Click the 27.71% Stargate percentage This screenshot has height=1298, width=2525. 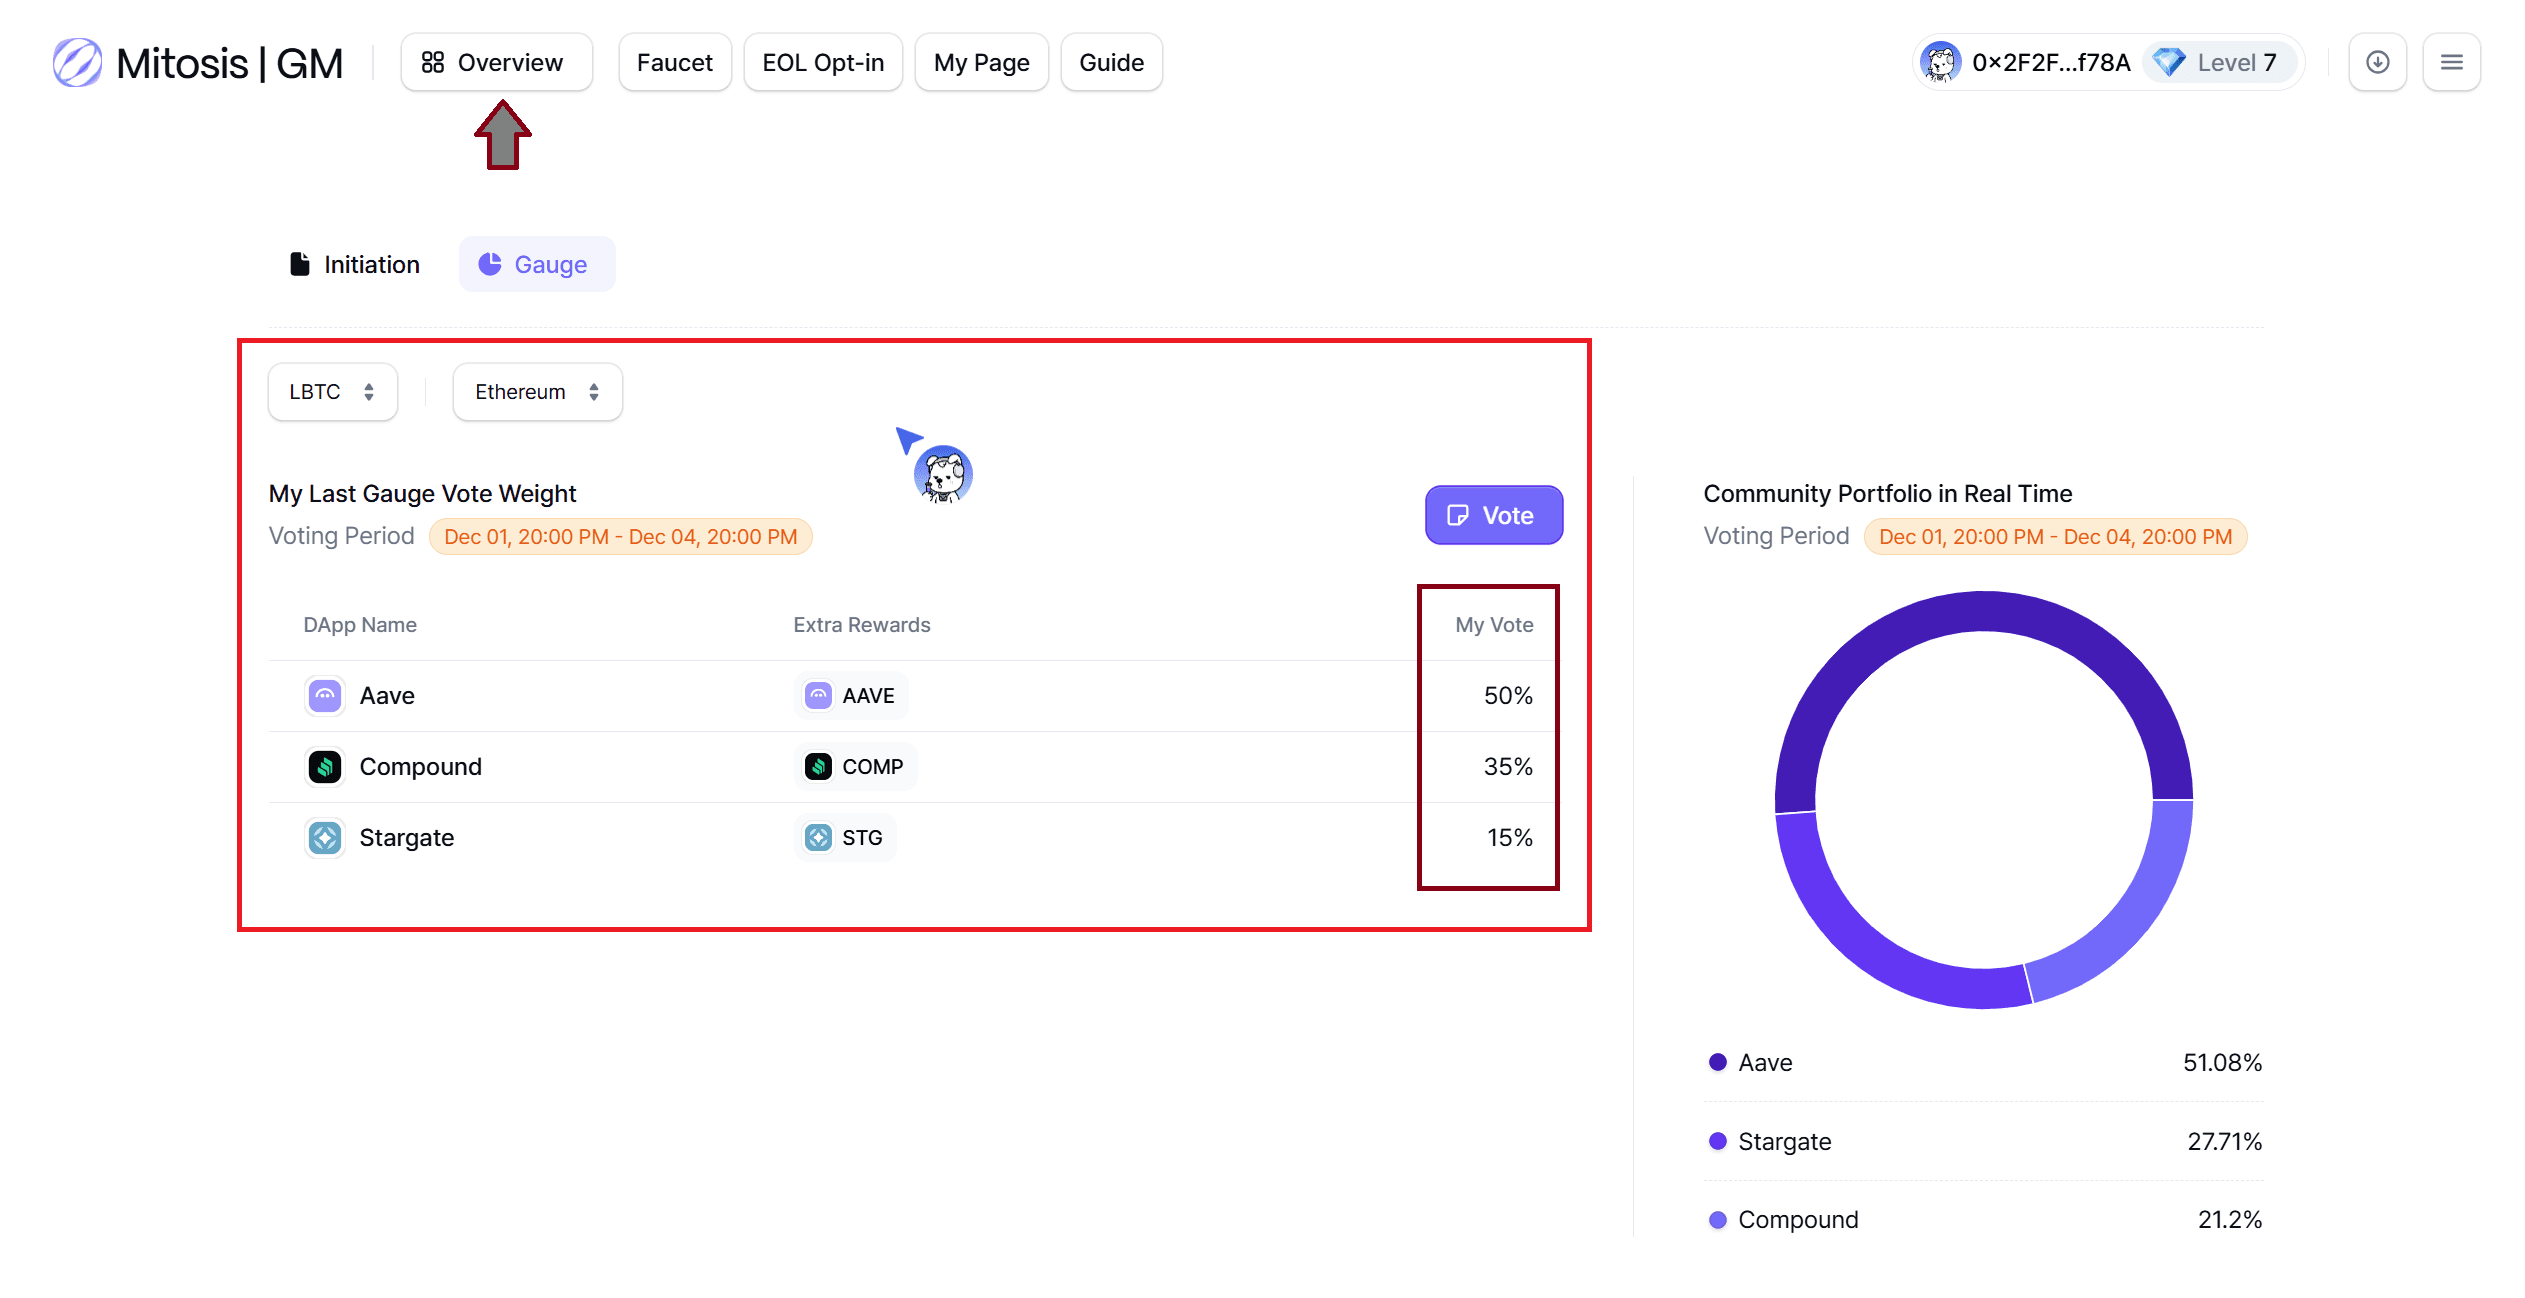pos(2224,1141)
